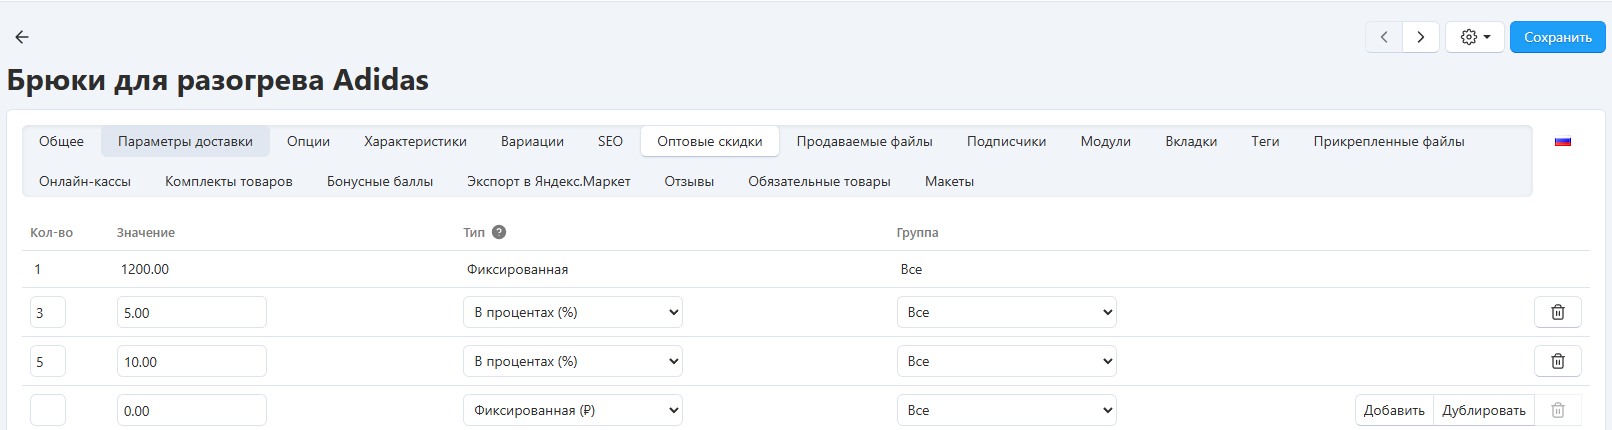The height and width of the screenshot is (430, 1612).
Task: Select the Russian flag language icon
Action: point(1563,142)
